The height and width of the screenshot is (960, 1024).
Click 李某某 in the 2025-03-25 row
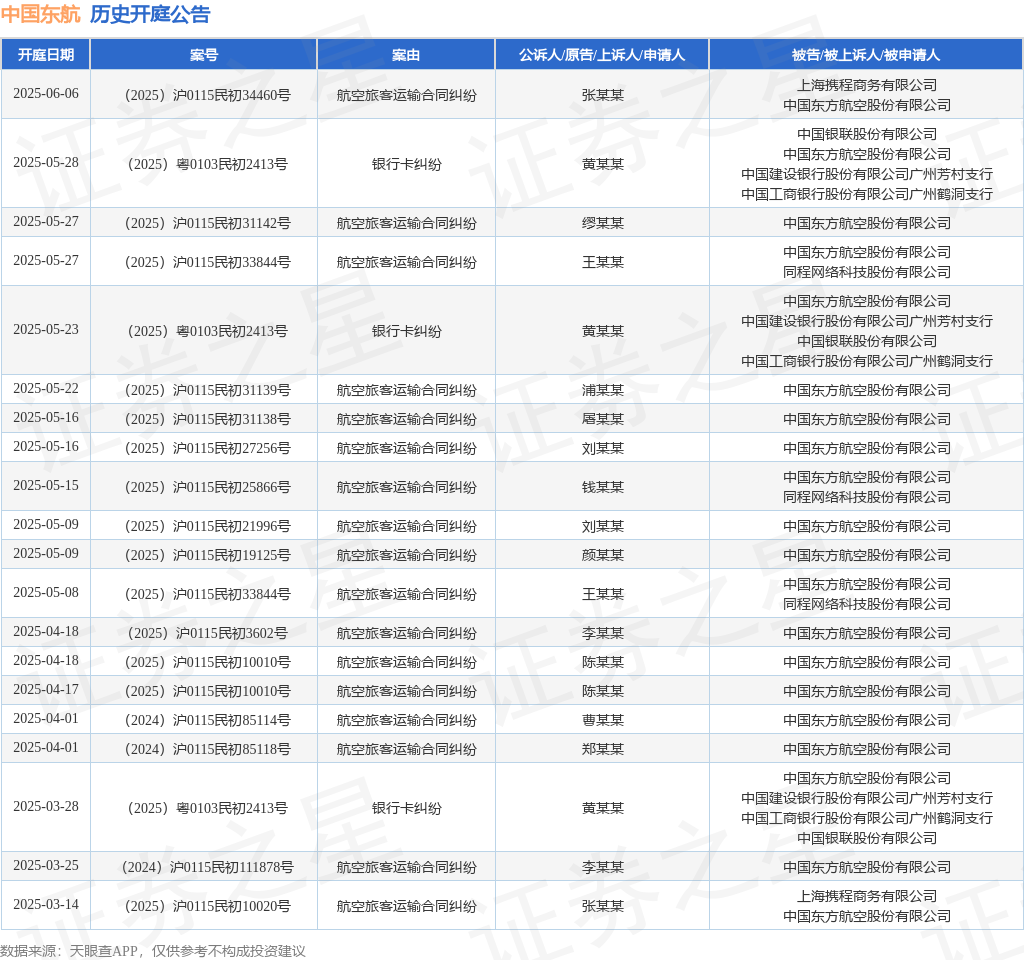[603, 867]
